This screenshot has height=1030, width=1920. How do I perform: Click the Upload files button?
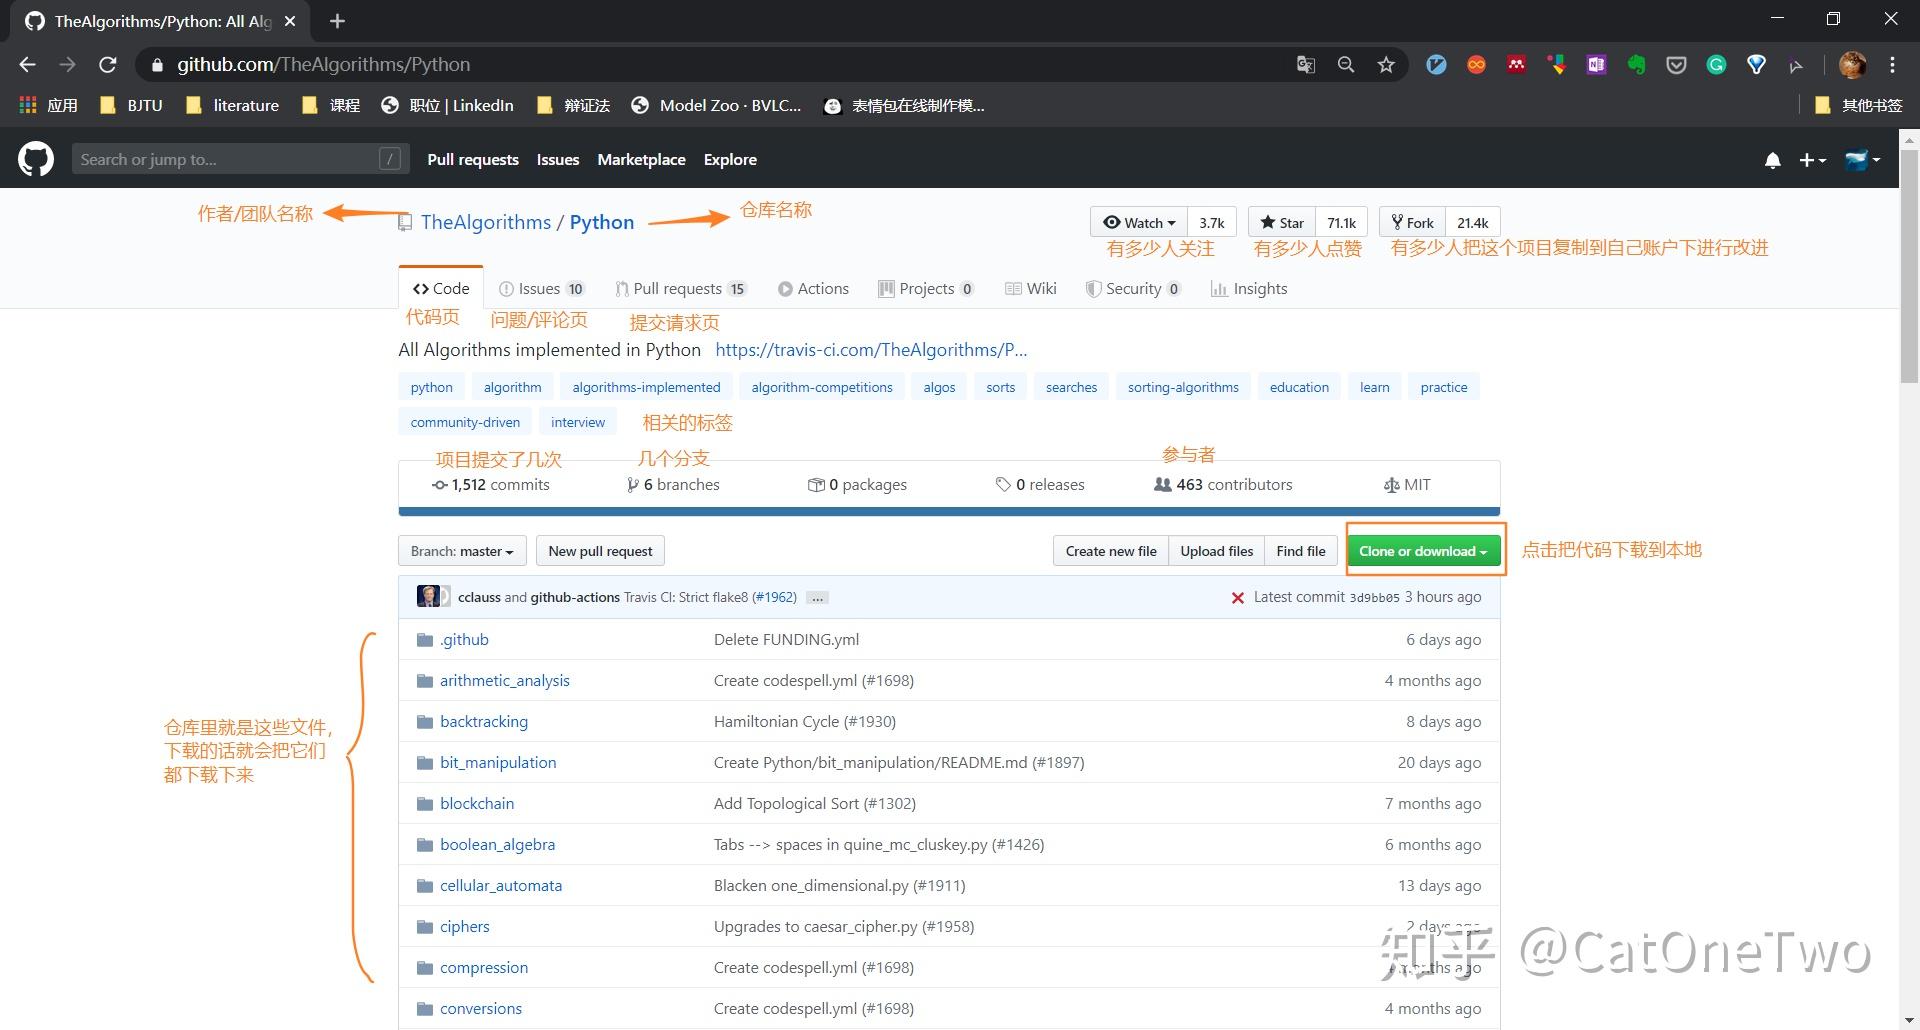click(x=1216, y=550)
